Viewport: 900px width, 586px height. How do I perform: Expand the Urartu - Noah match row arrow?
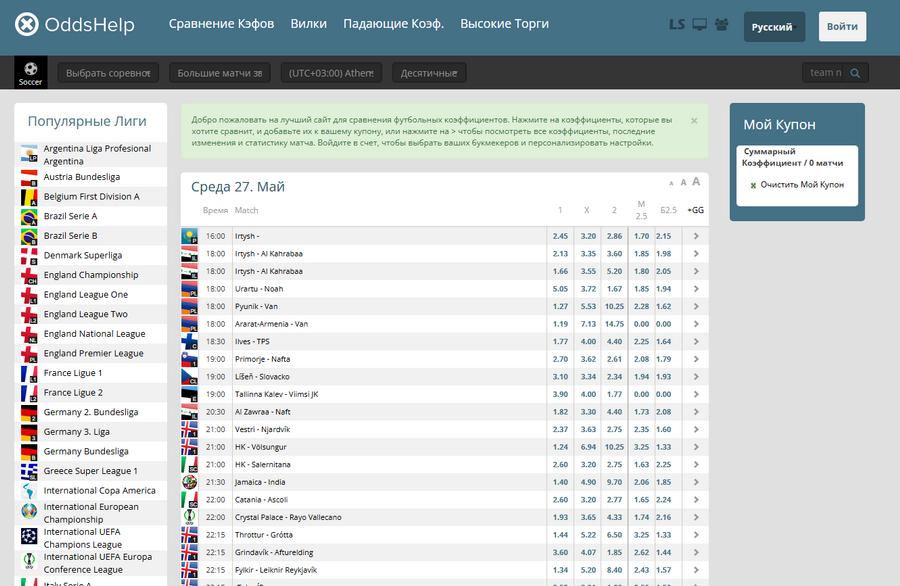pyautogui.click(x=696, y=289)
